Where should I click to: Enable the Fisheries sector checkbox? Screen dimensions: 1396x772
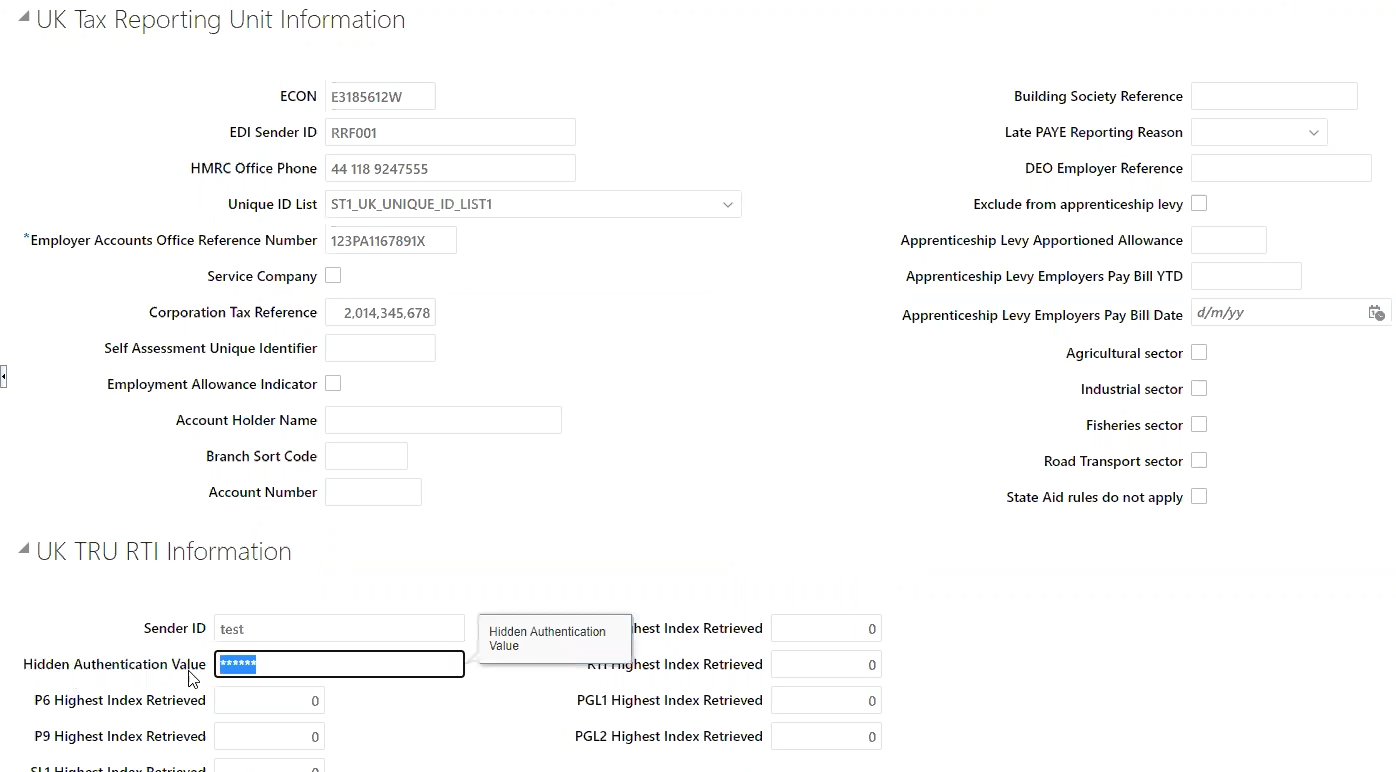[1199, 424]
